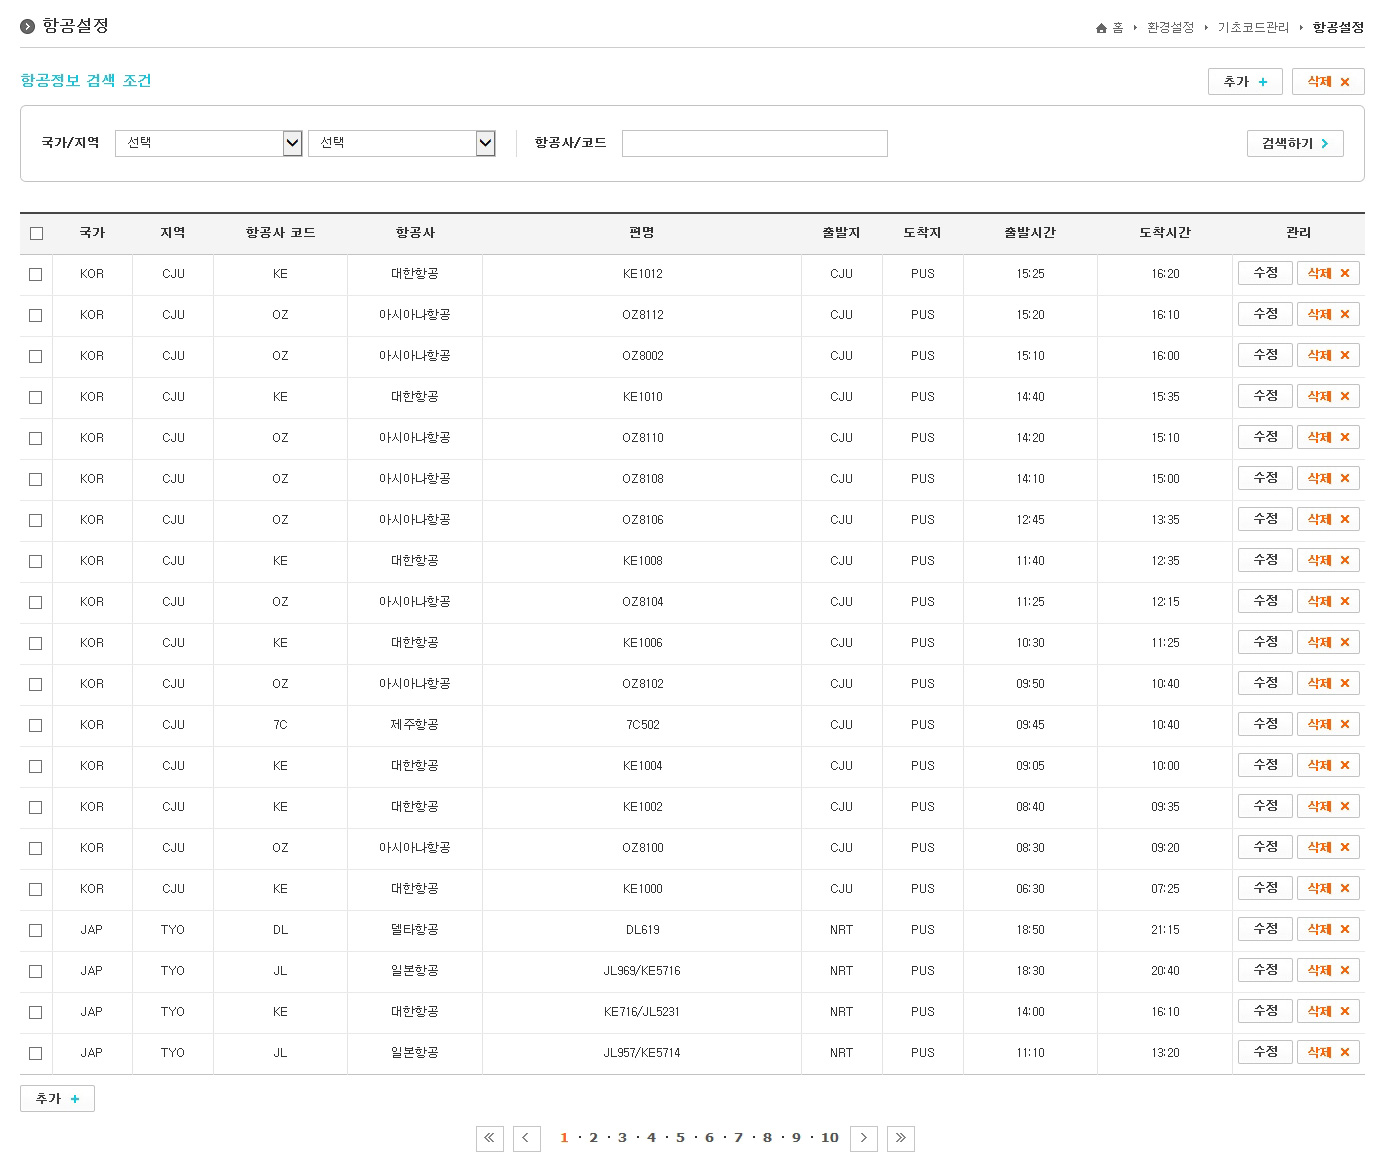Navigate to 기초코드관리 in the breadcrumb
This screenshot has width=1385, height=1172.
[1253, 28]
